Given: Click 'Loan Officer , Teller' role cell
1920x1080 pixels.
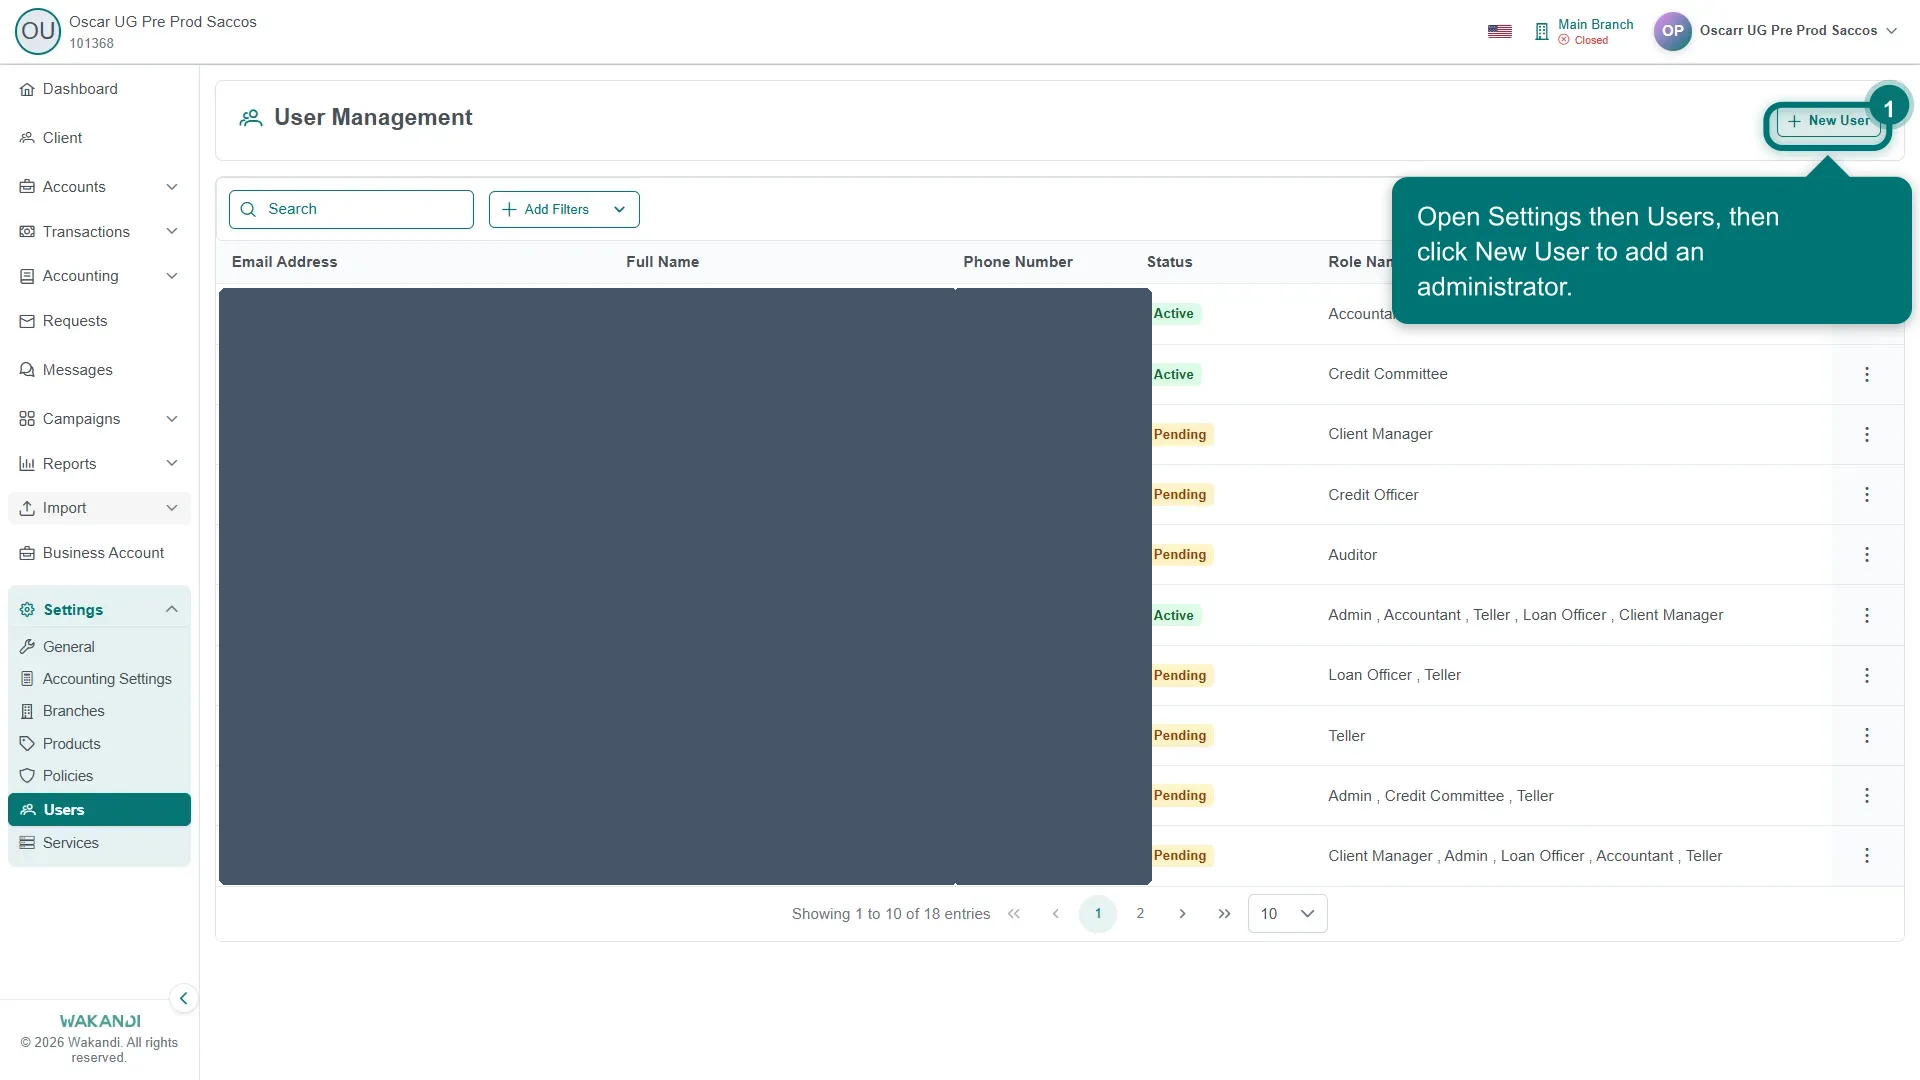Looking at the screenshot, I should [x=1394, y=675].
